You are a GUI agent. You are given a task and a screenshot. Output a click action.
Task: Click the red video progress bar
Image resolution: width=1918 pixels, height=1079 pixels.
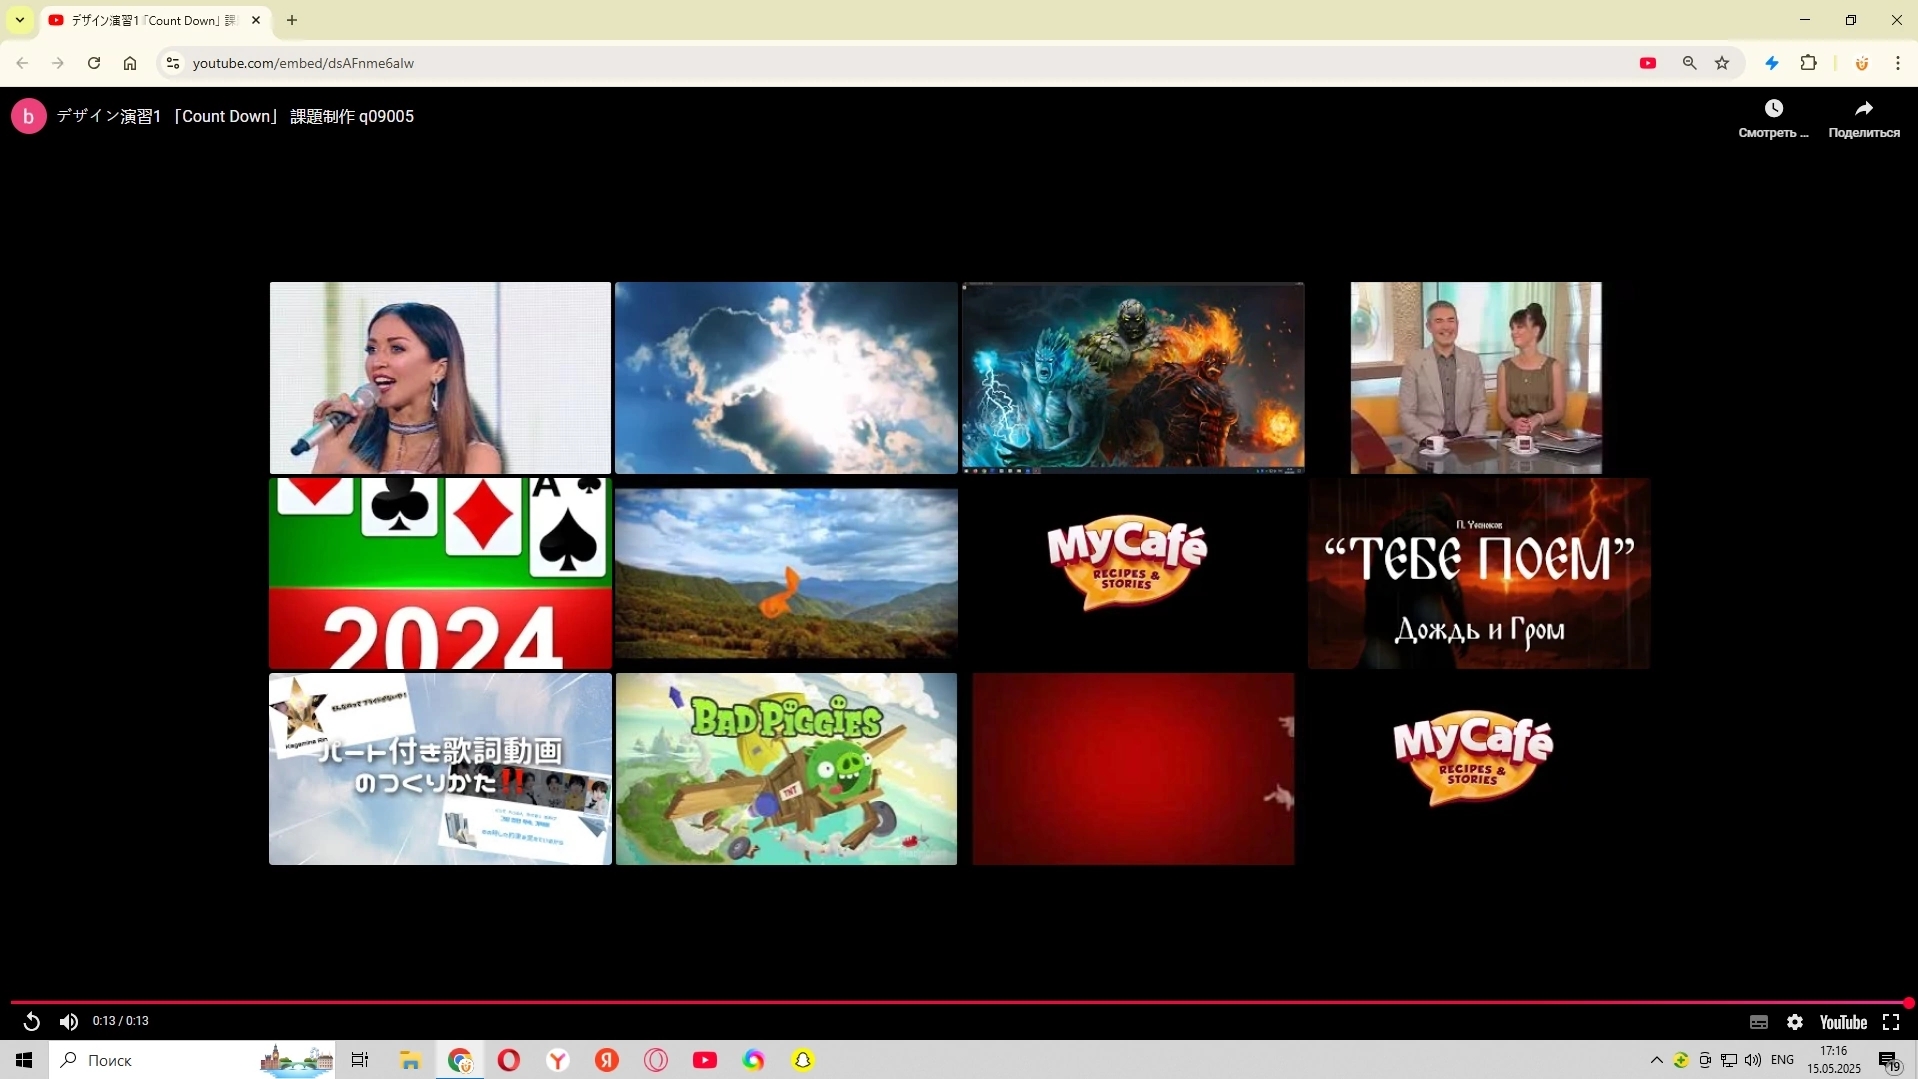(x=959, y=1002)
